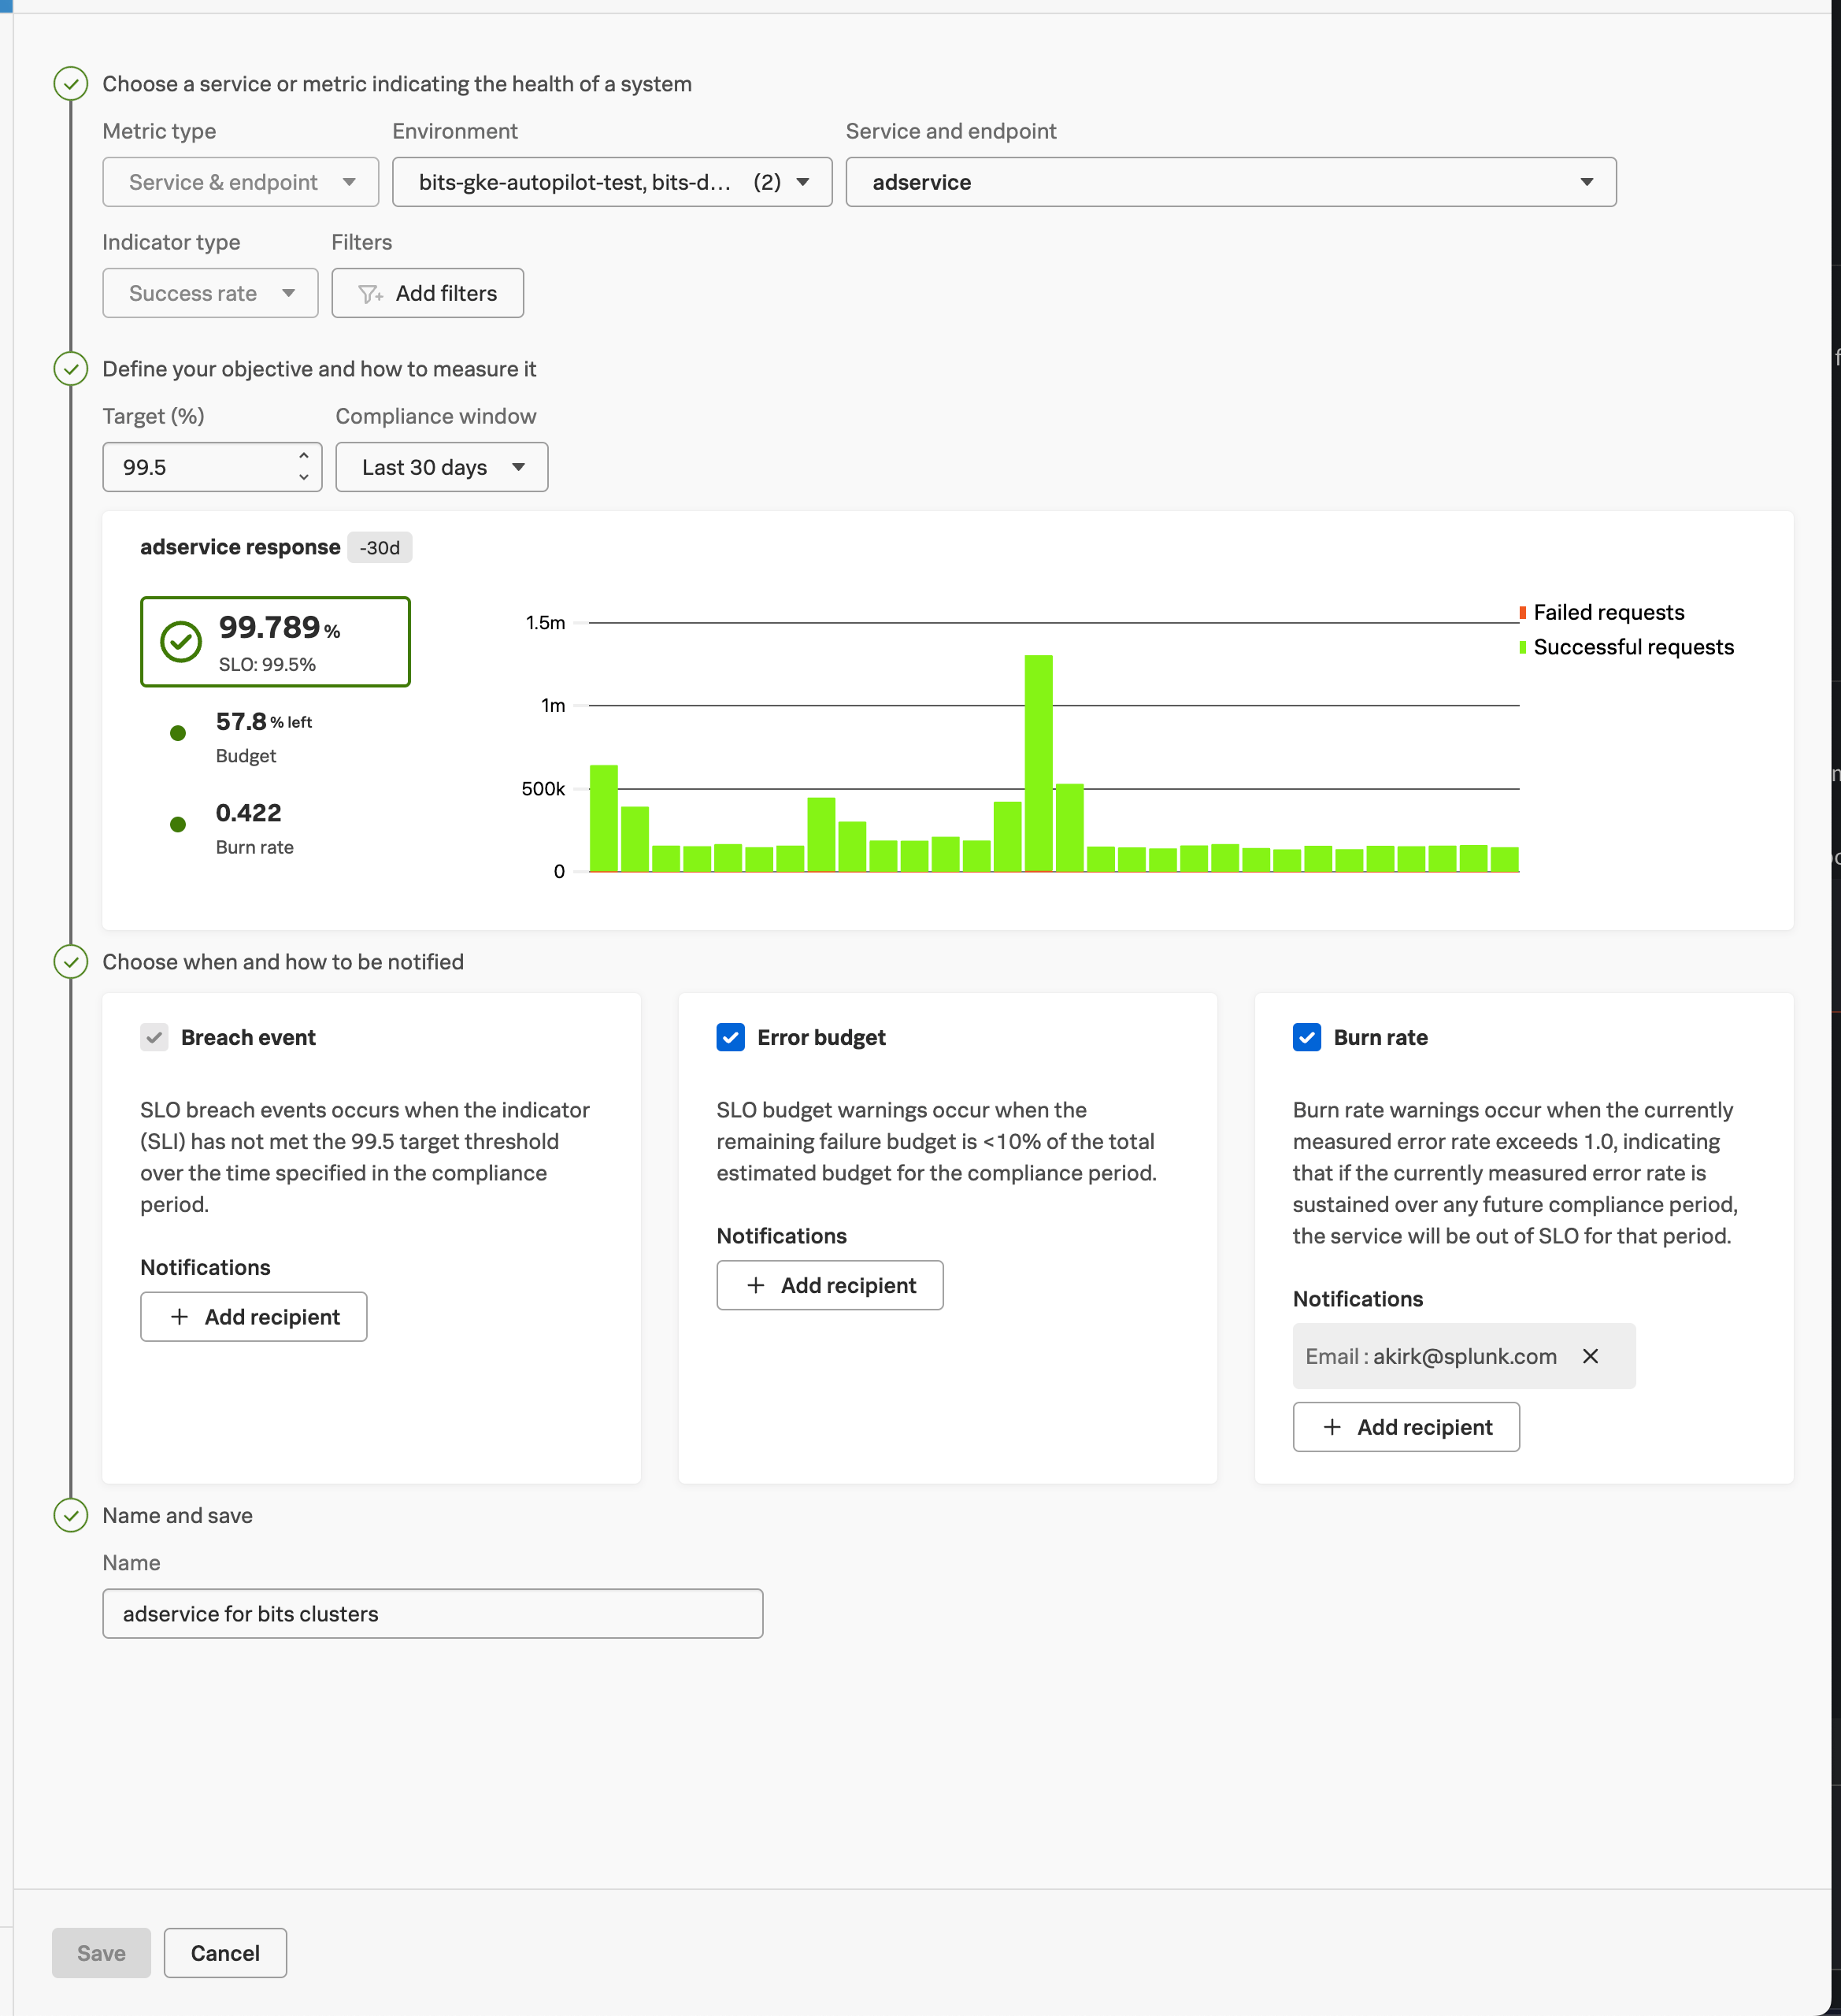This screenshot has height=2016, width=1841.
Task: Open the Success rate indicator type dropdown
Action: [x=210, y=293]
